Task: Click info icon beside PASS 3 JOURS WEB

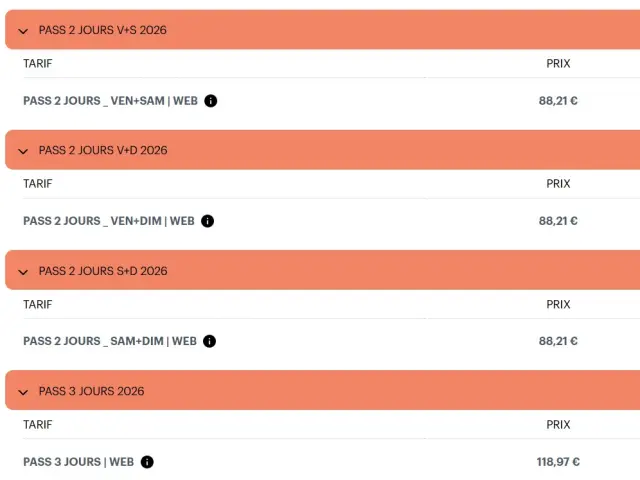Action: 147,462
